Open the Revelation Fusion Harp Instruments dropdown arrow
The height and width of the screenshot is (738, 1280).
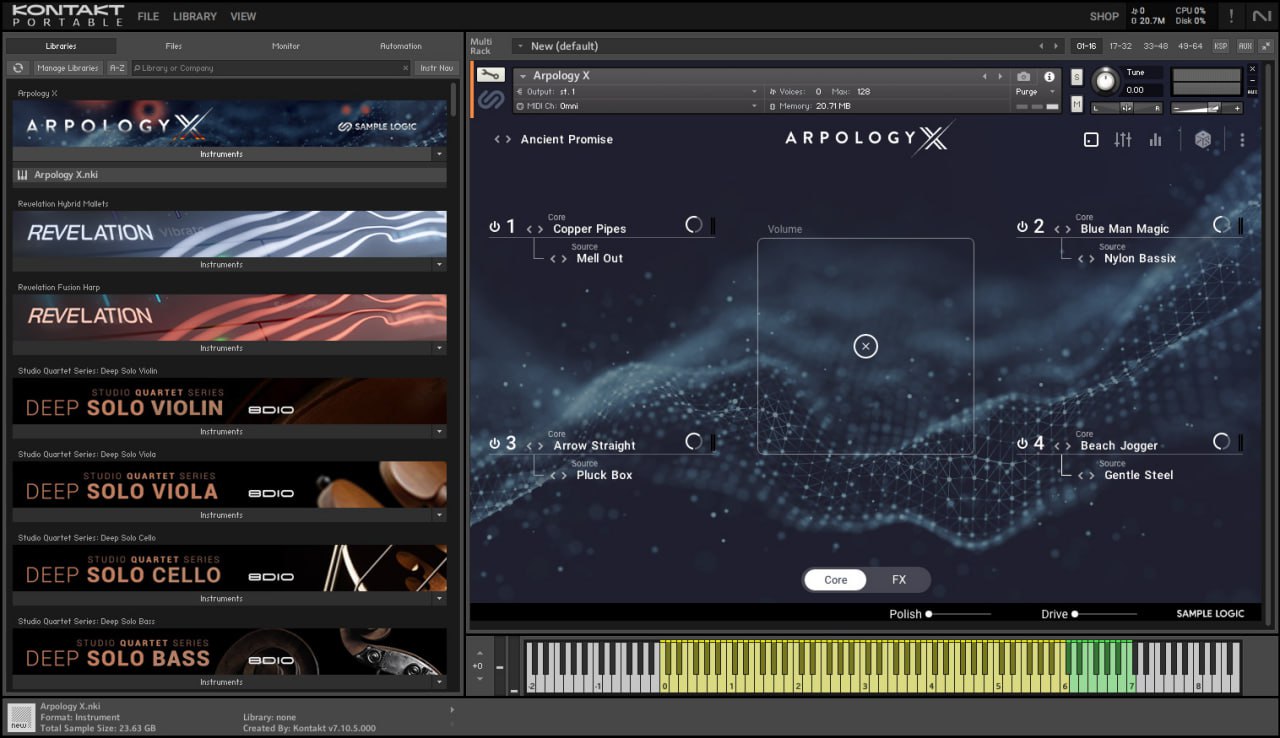tap(439, 348)
